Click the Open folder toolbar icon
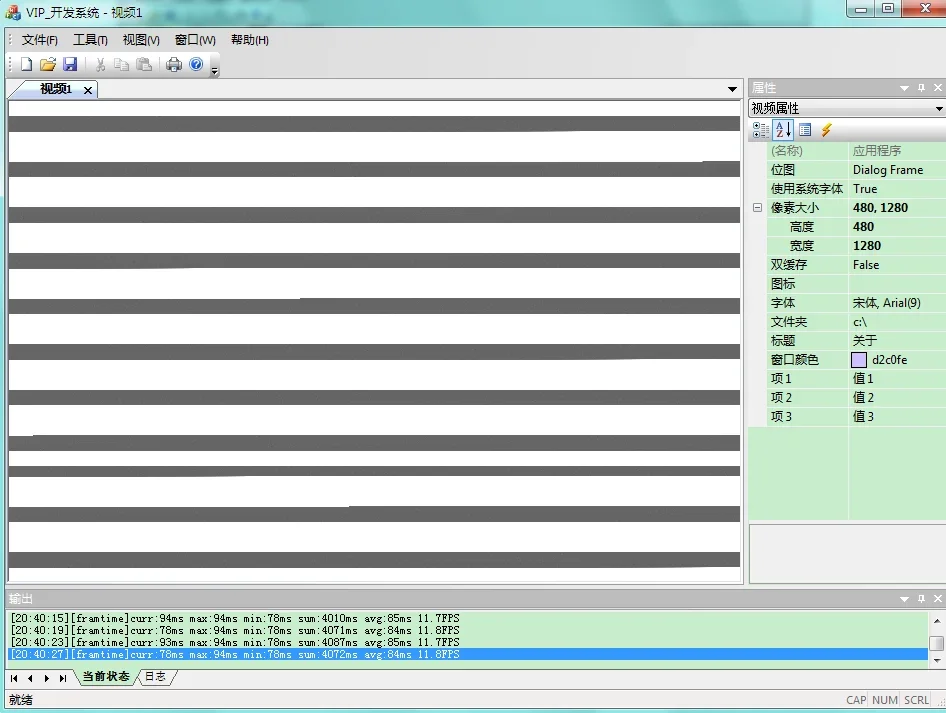Viewport: 946px width, 713px height. click(48, 64)
